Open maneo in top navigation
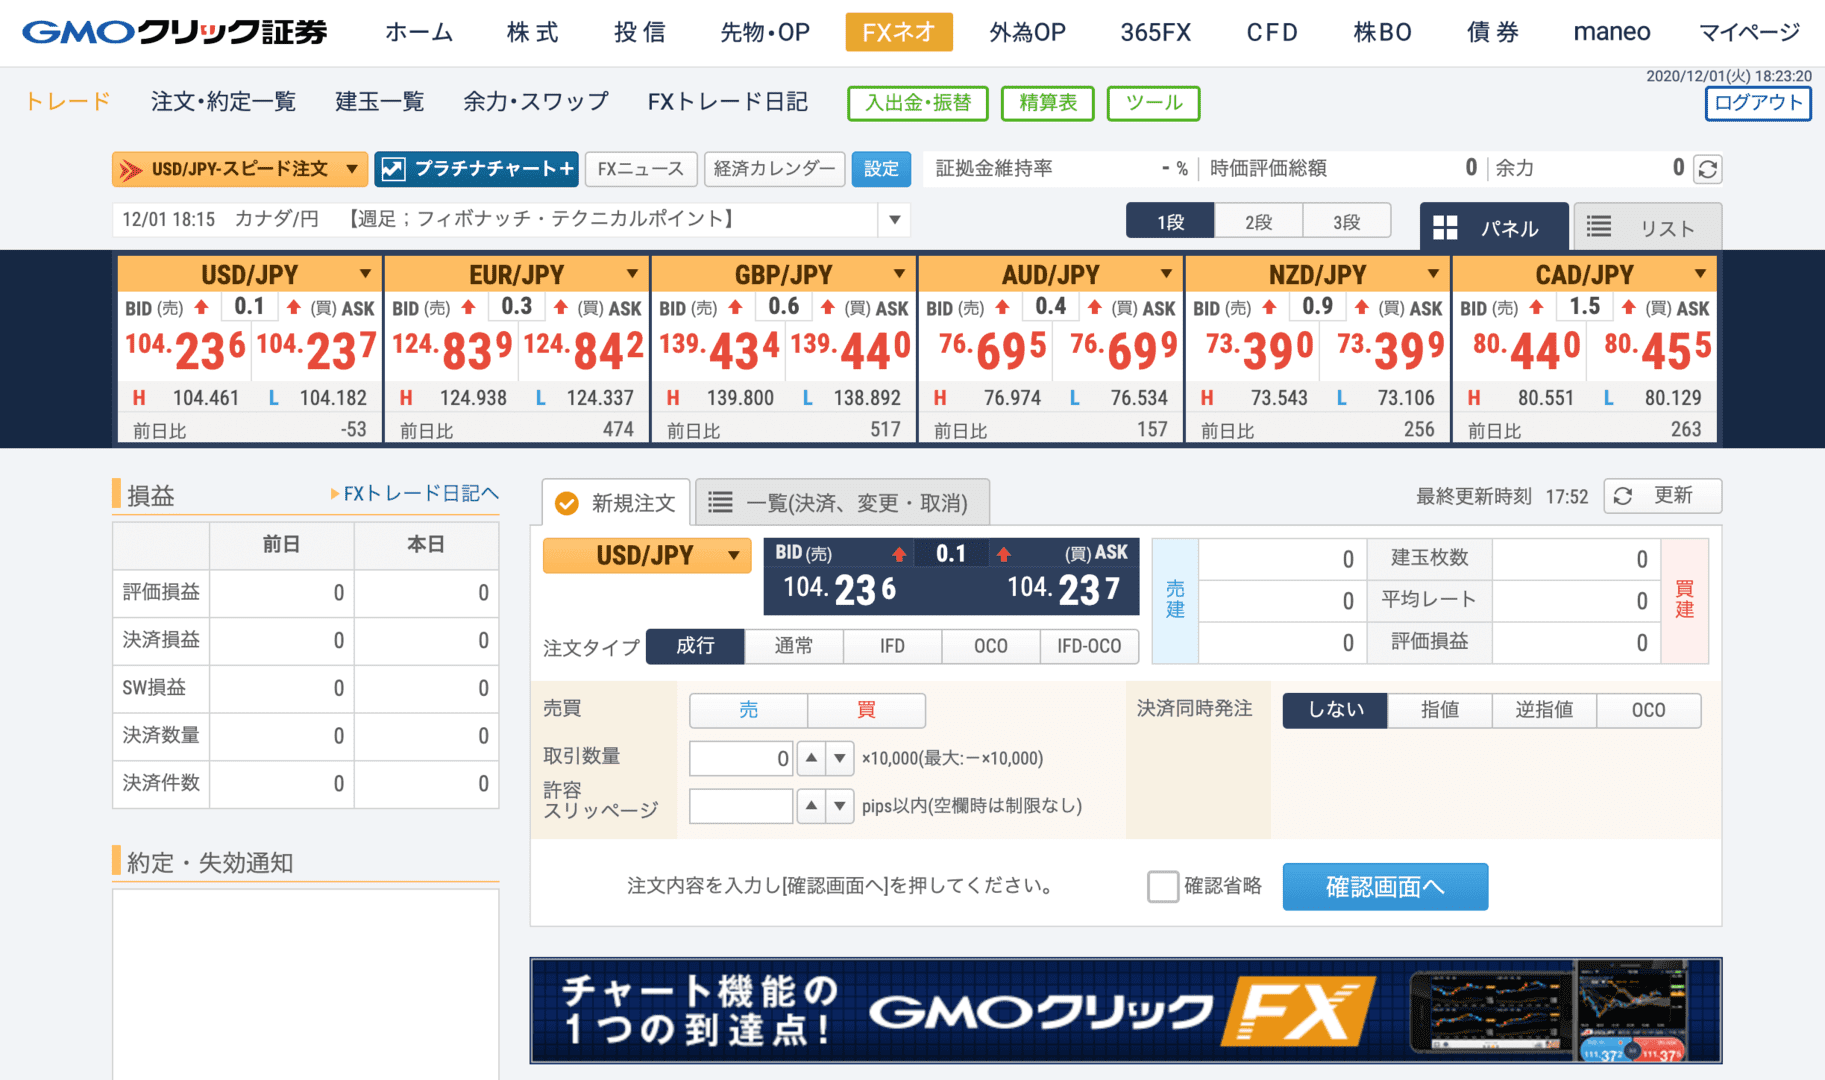This screenshot has width=1825, height=1080. pyautogui.click(x=1612, y=32)
